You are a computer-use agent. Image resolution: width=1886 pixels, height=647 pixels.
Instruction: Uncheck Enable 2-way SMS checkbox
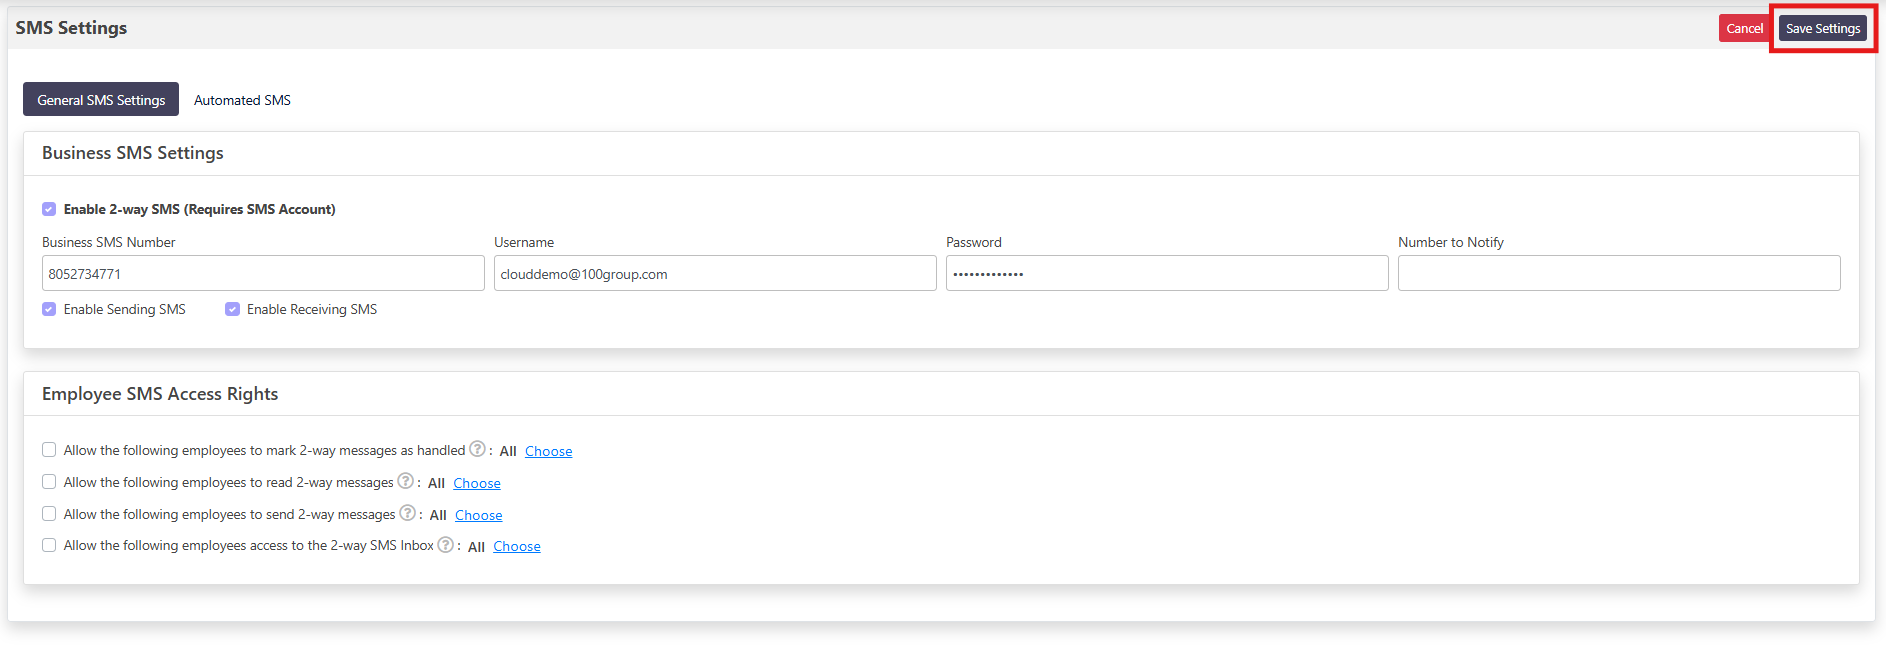click(x=49, y=209)
